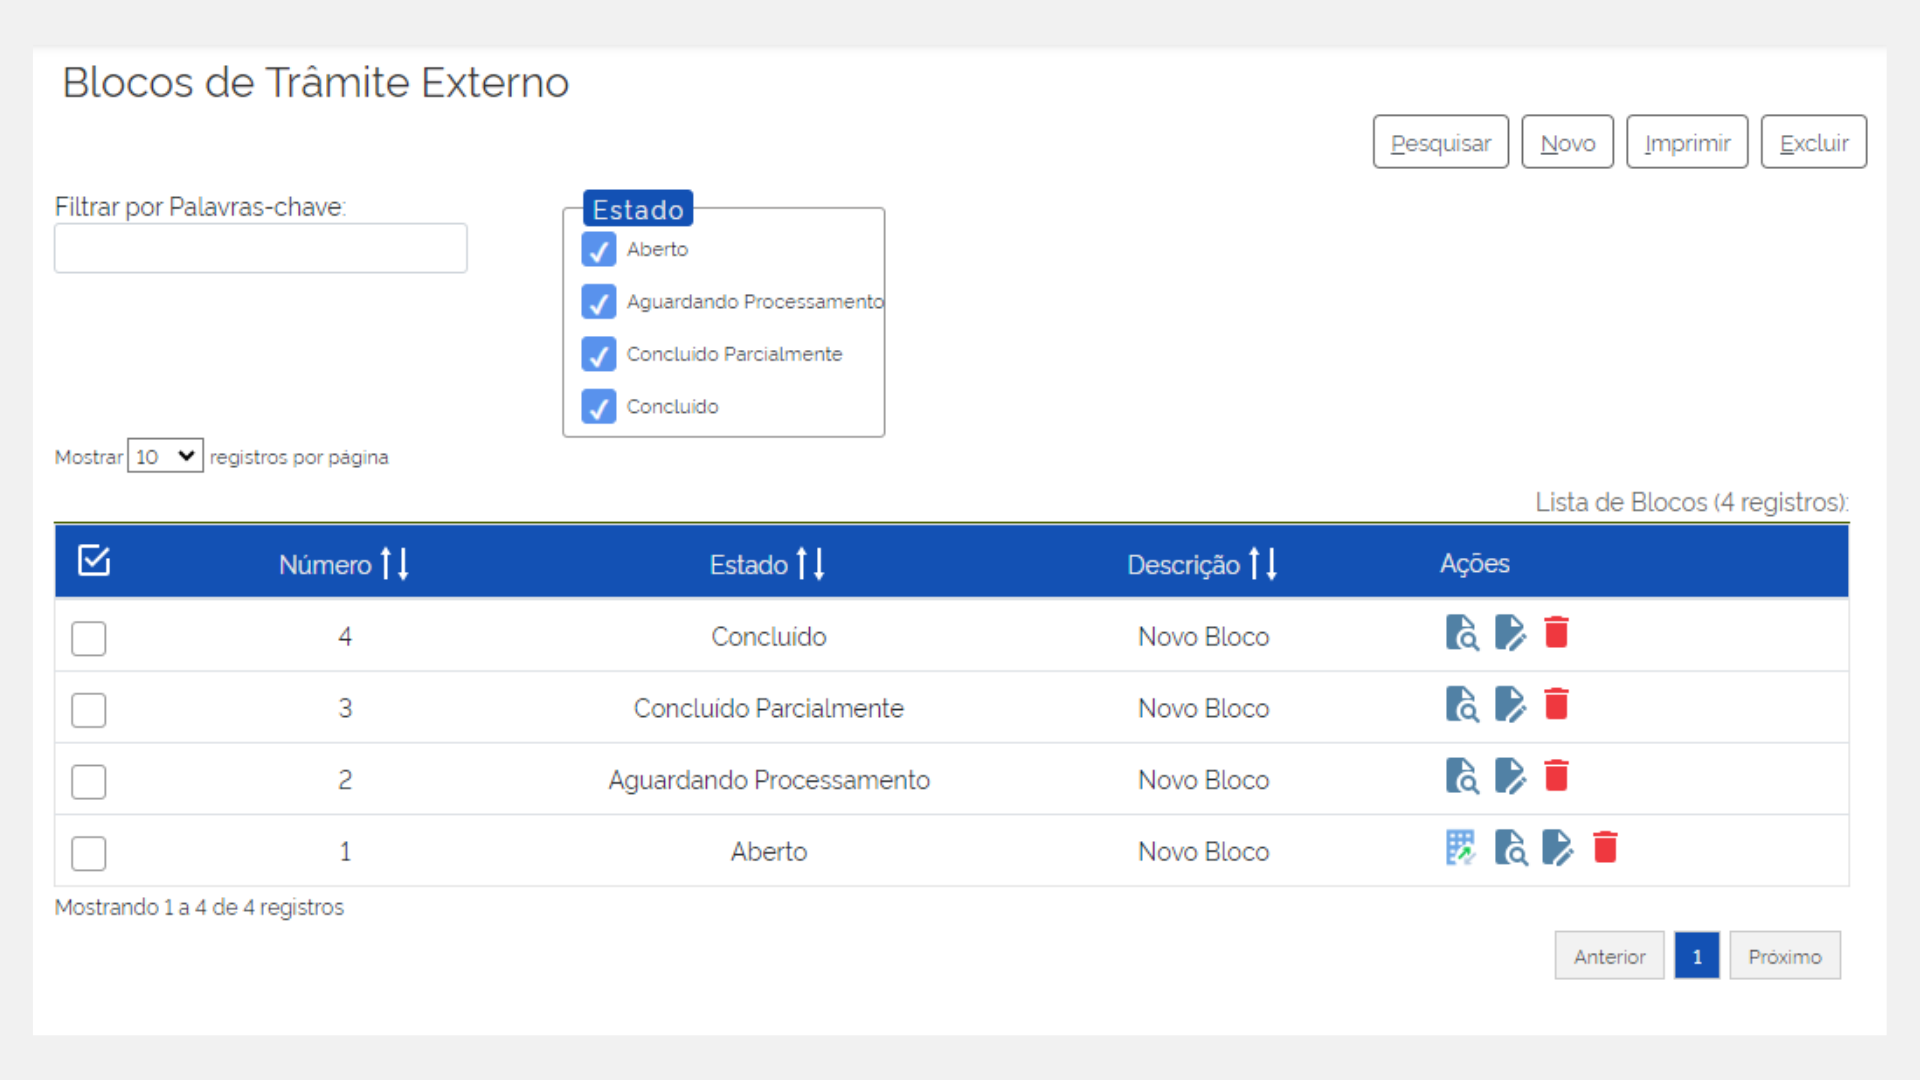This screenshot has width=1920, height=1080.
Task: Select all rows with header checkbox
Action: pos(94,561)
